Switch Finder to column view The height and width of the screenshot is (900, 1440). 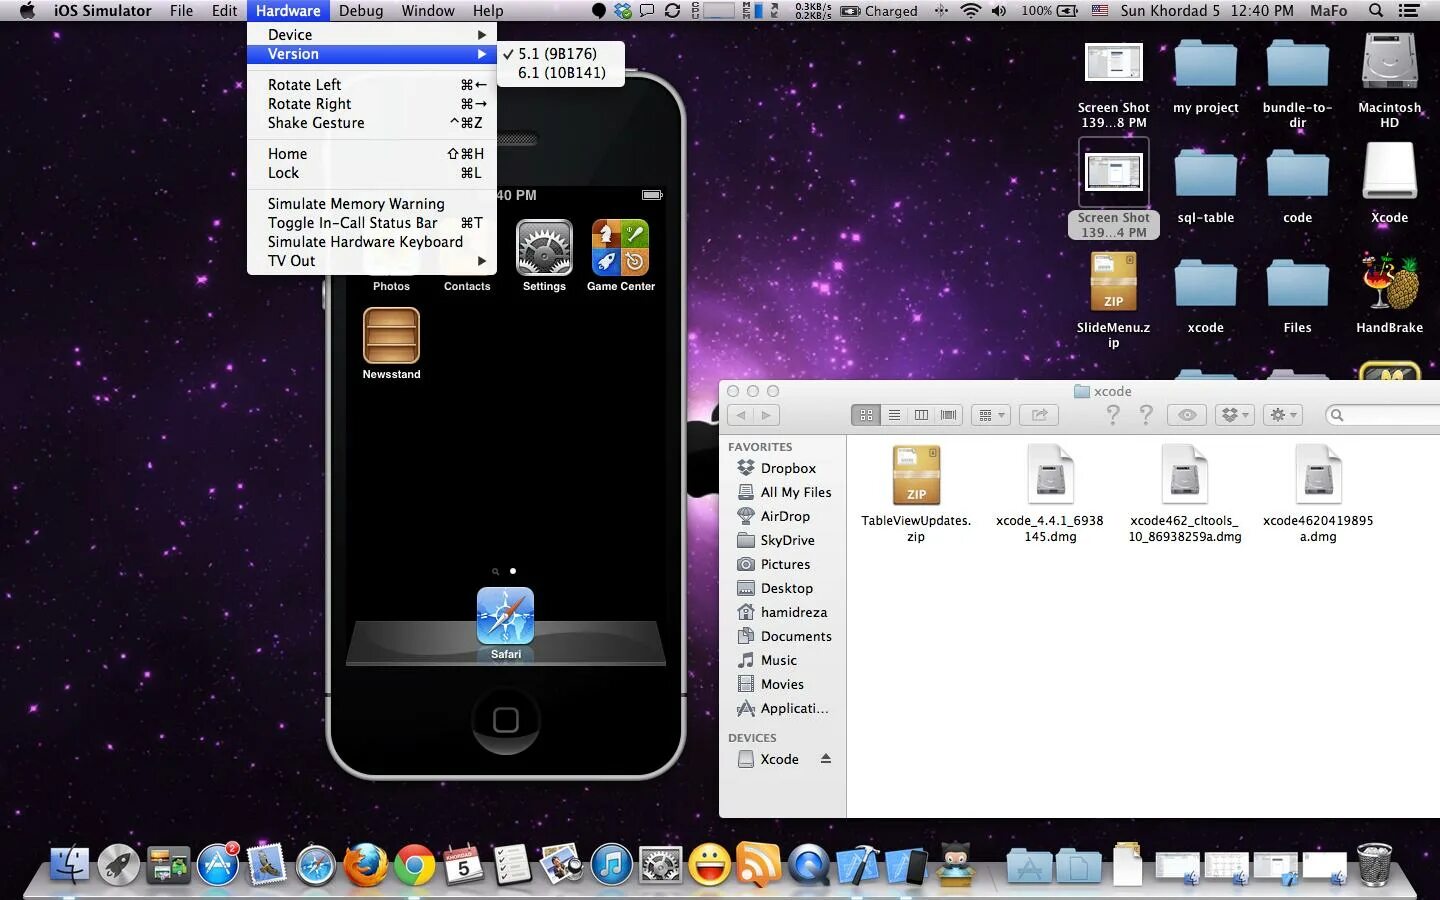click(921, 415)
